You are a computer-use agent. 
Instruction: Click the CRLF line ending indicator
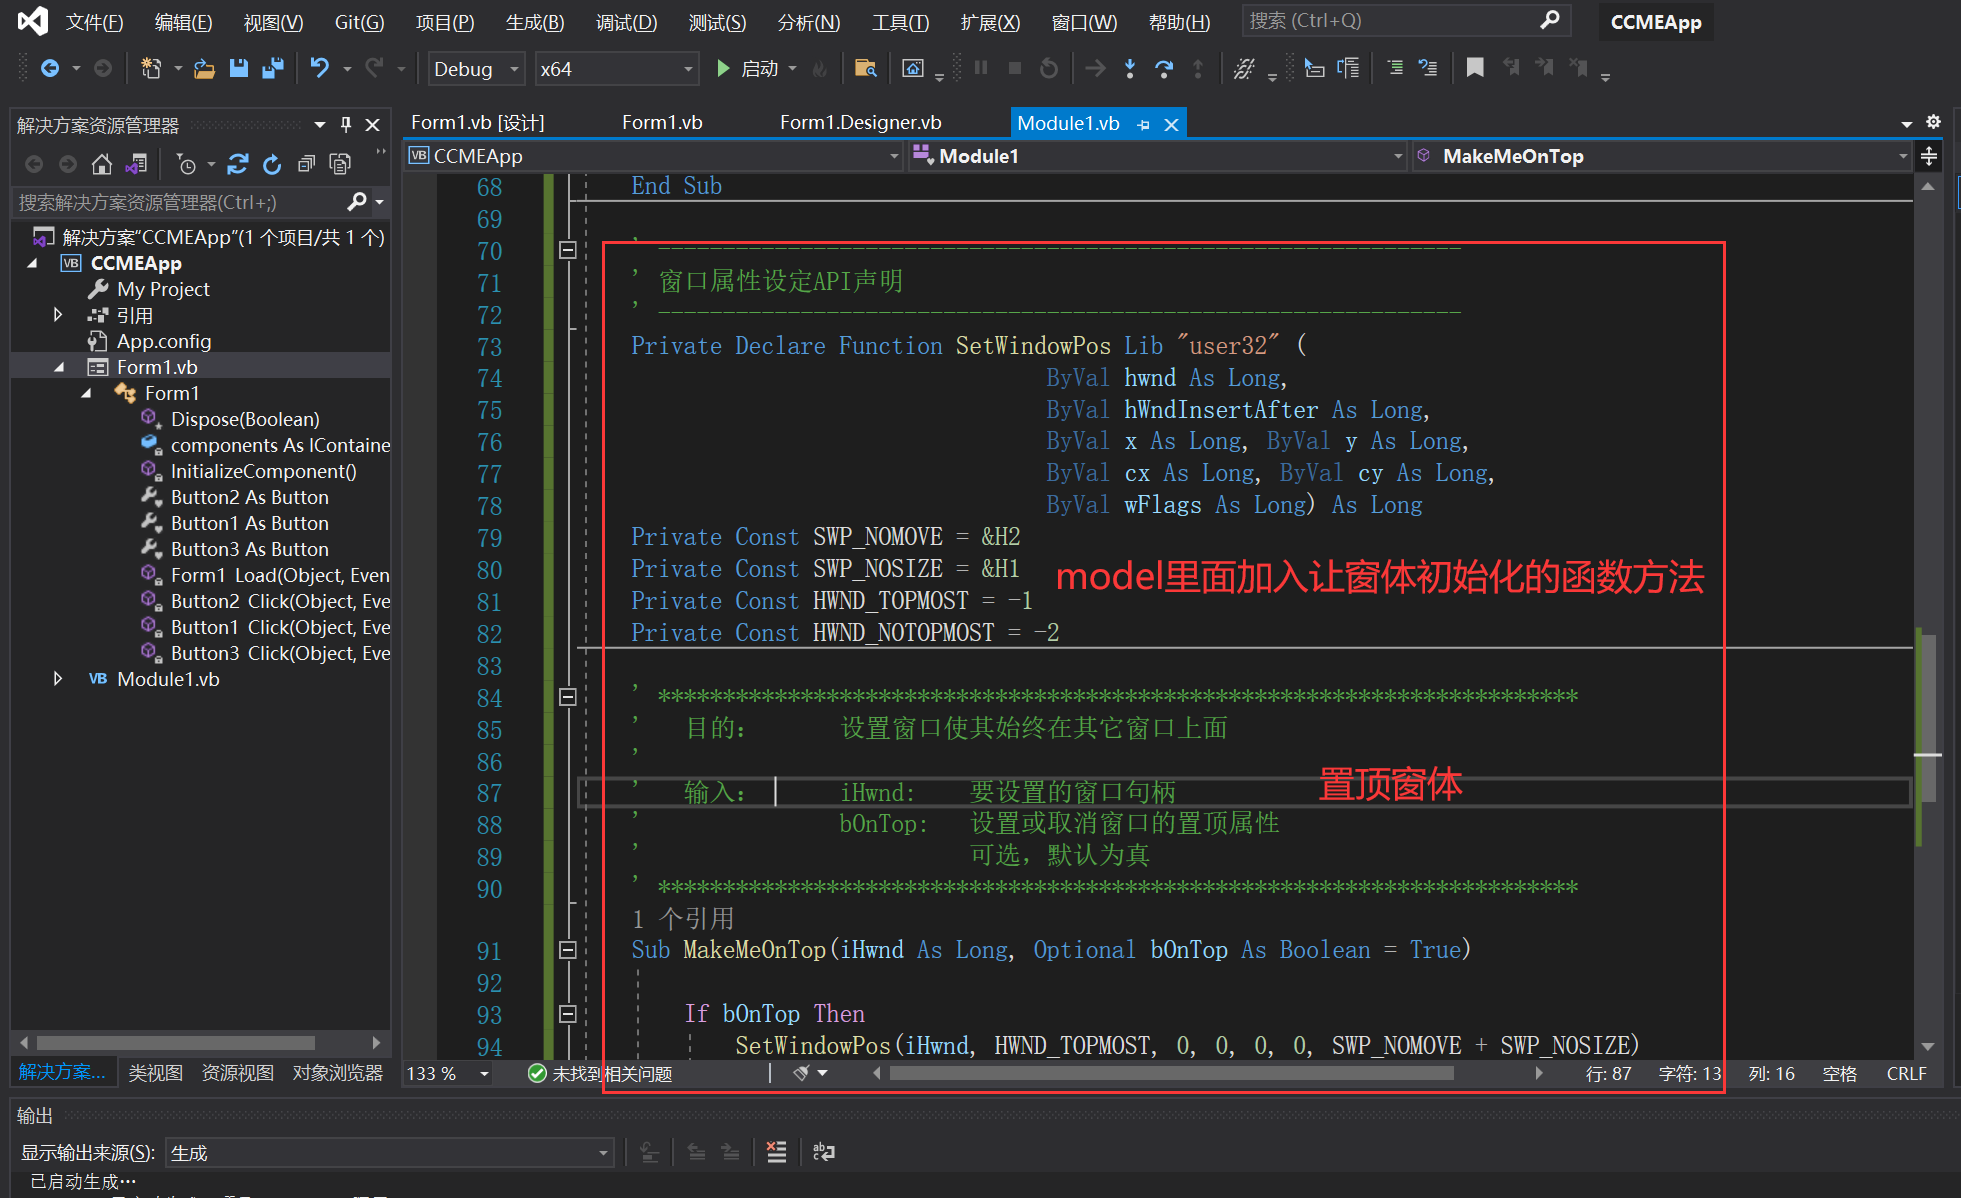tap(1906, 1073)
